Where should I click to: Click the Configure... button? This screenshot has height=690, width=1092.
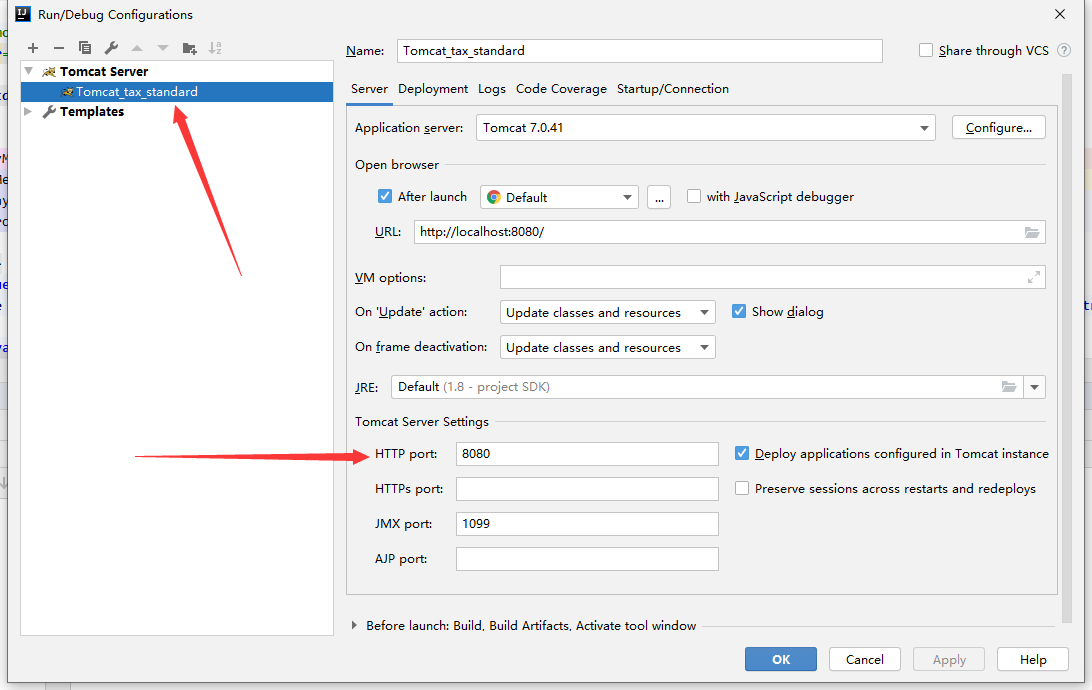point(999,127)
